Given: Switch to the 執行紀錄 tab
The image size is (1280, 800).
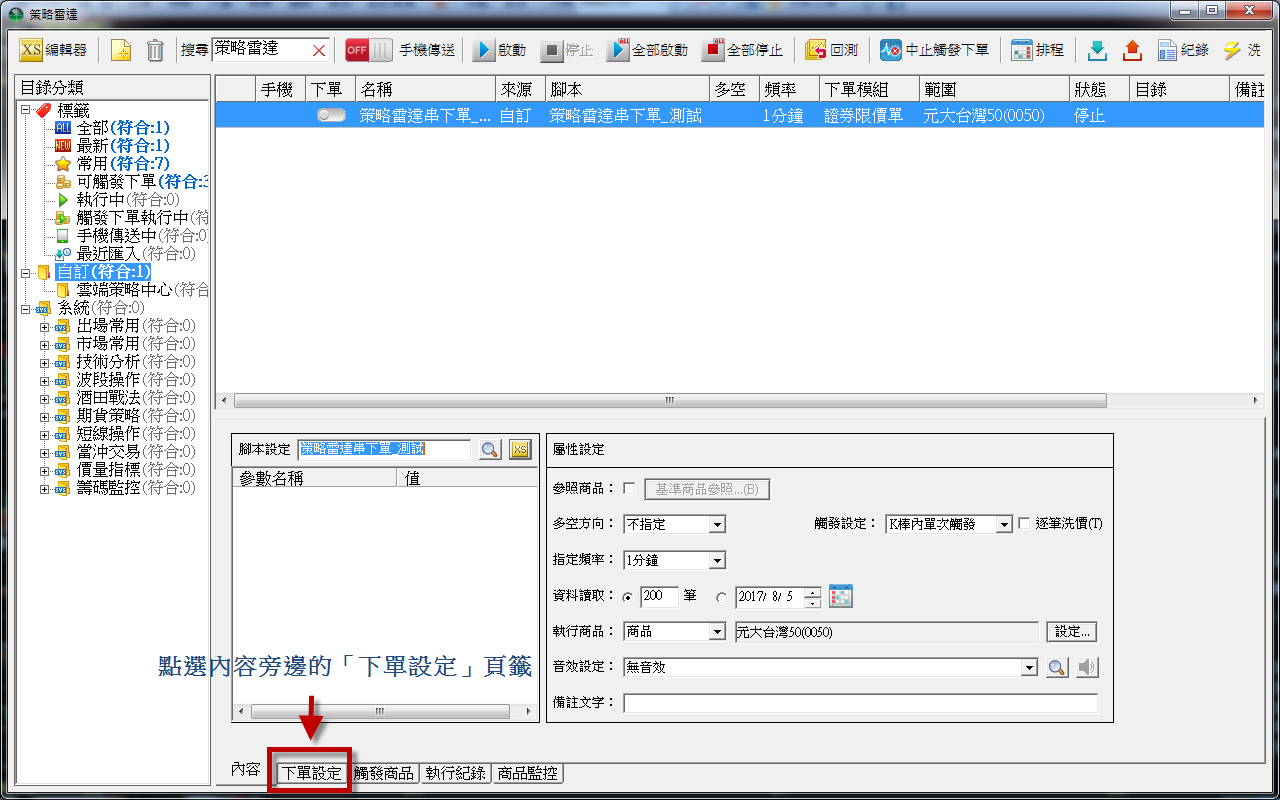Looking at the screenshot, I should pos(455,773).
